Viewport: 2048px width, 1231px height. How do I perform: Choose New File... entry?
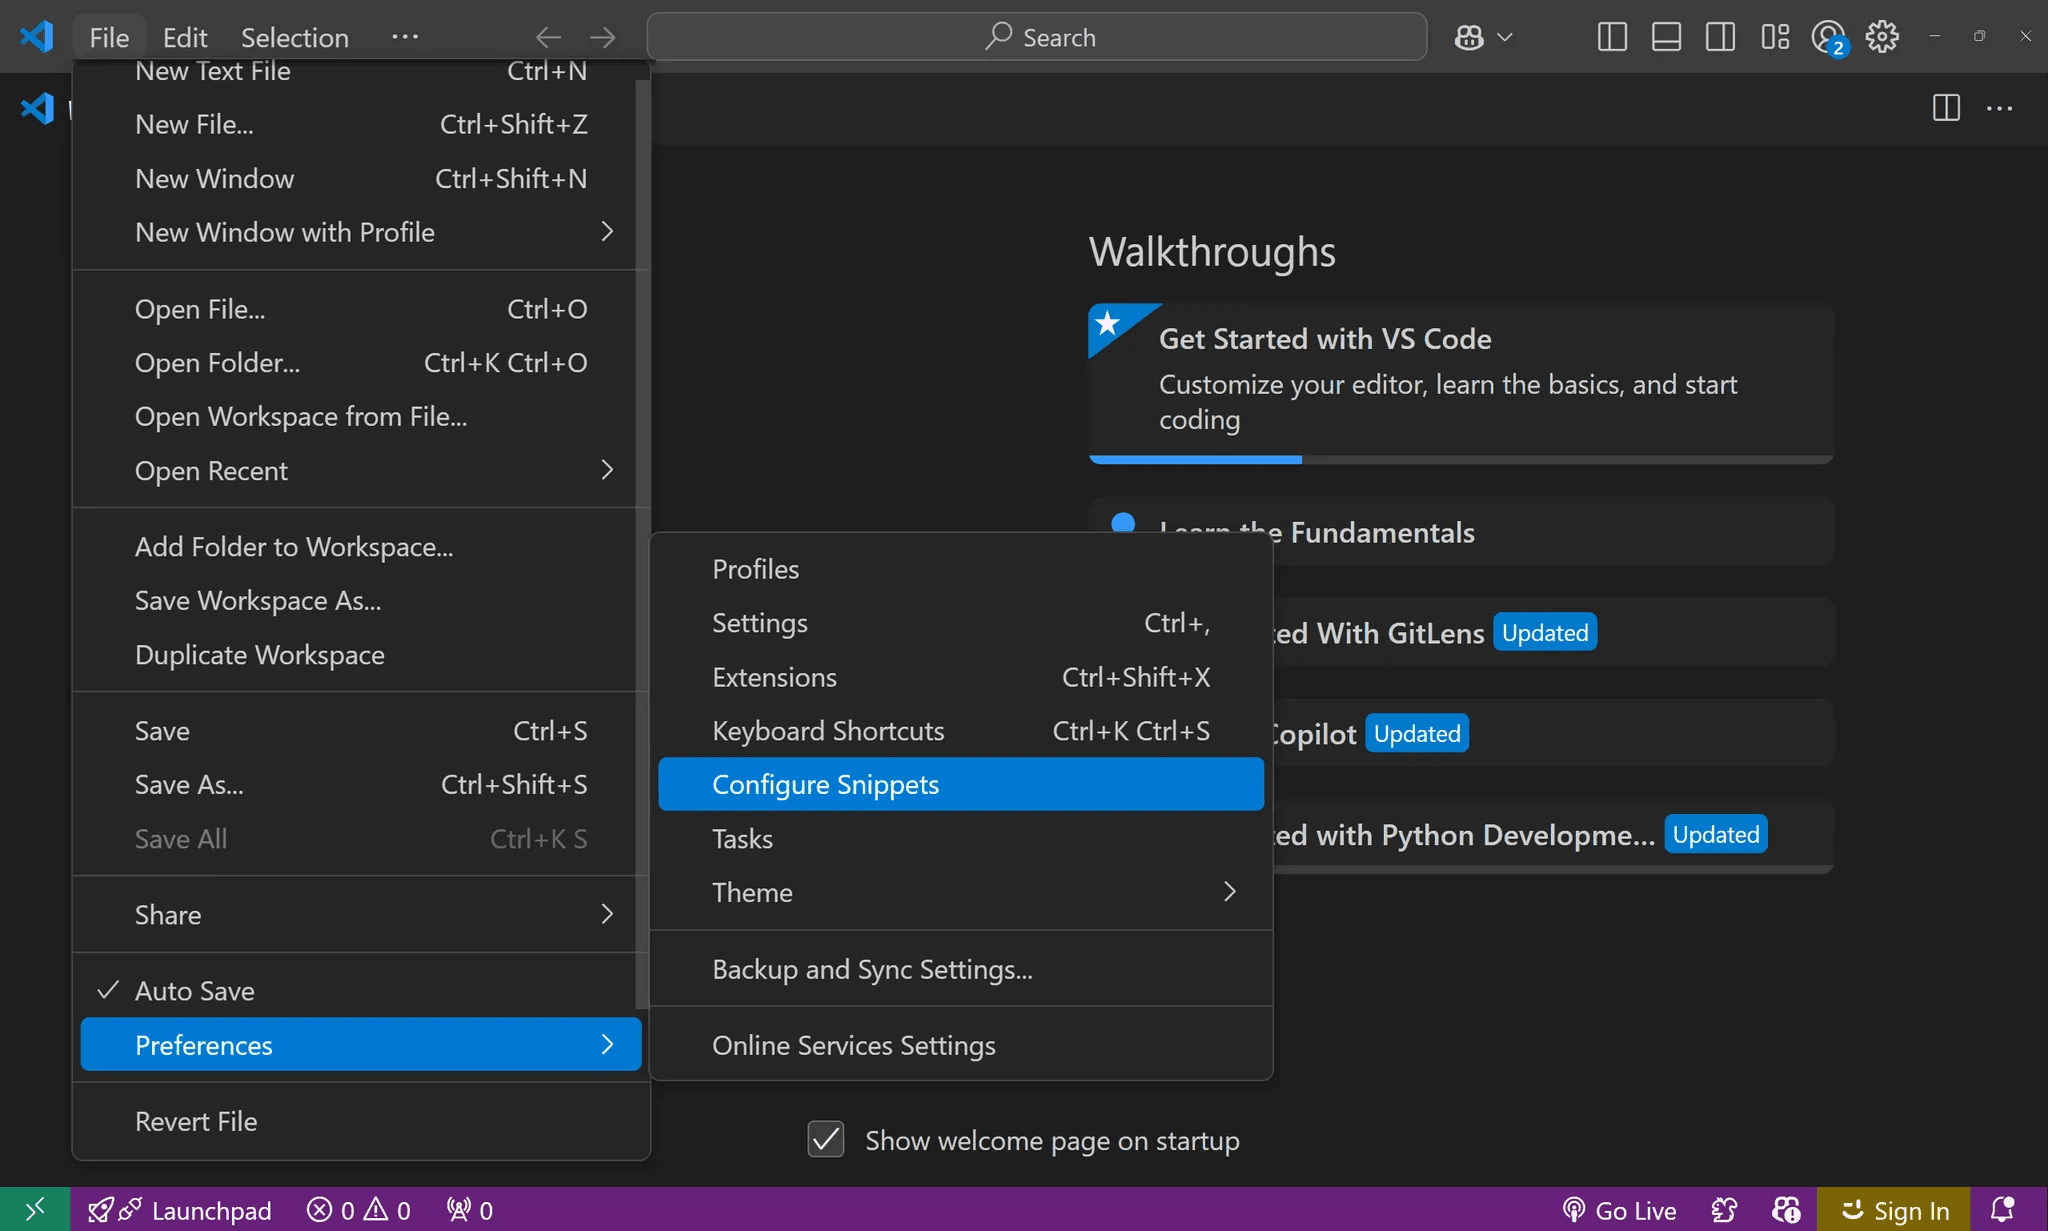[357, 124]
